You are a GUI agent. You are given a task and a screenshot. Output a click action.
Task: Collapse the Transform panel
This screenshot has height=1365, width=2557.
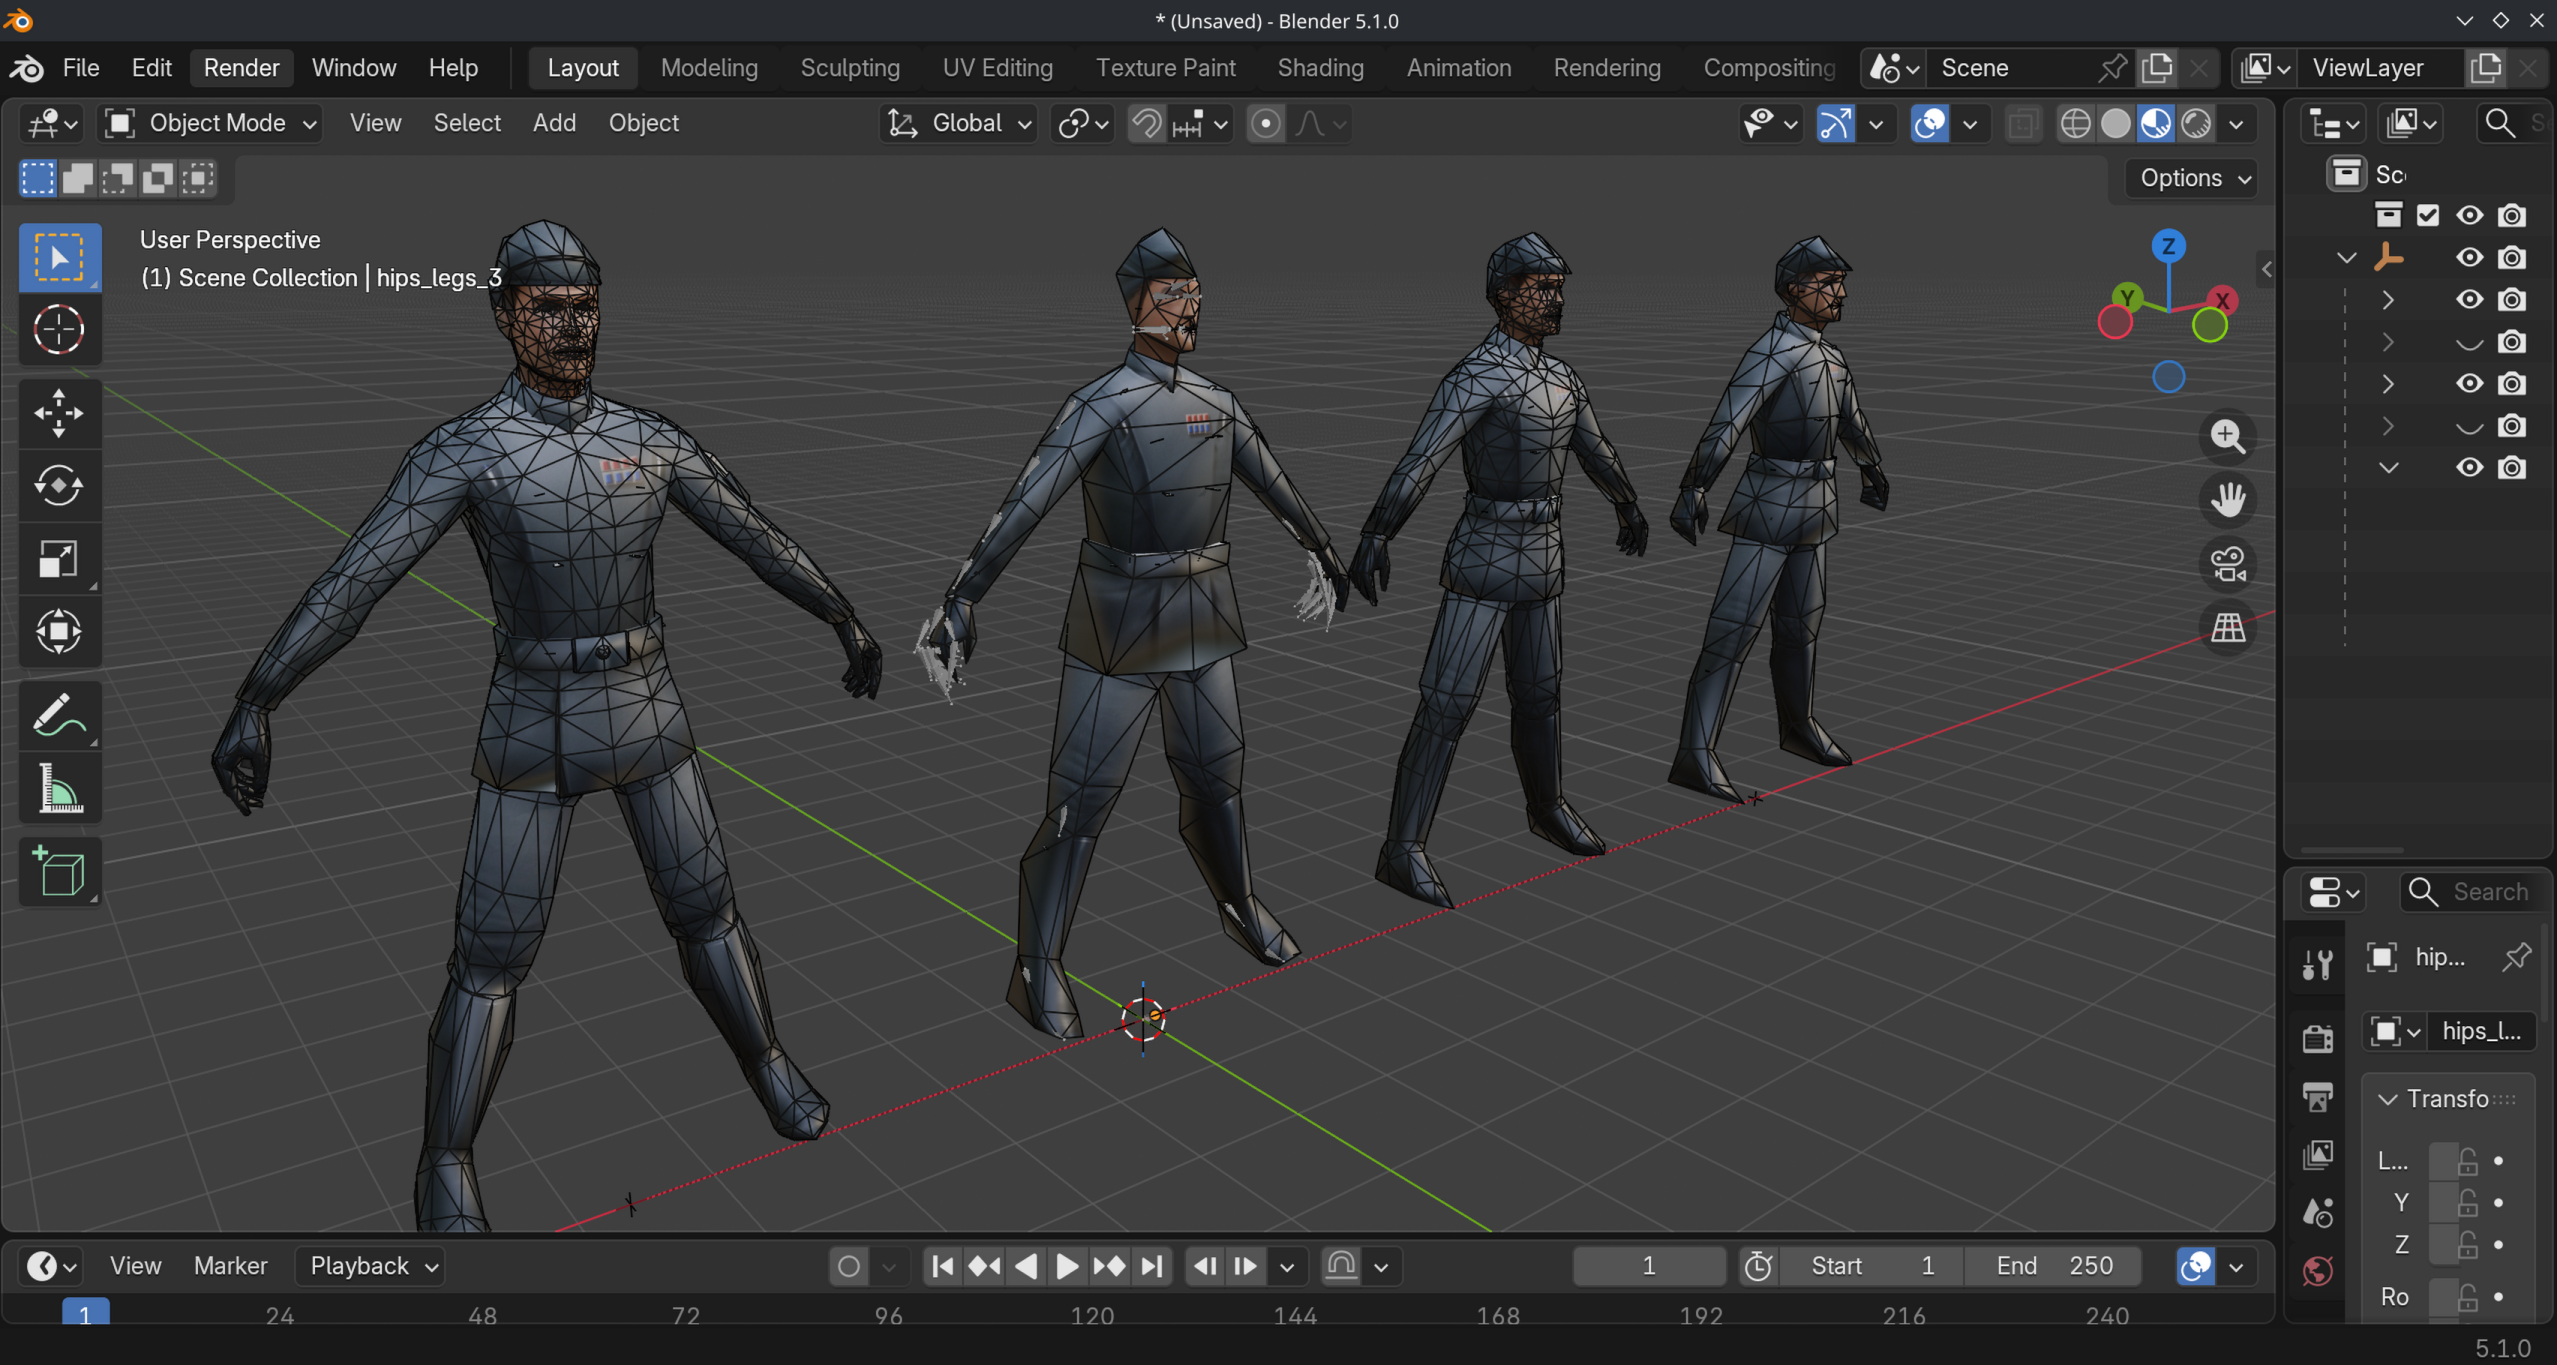coord(2387,1099)
